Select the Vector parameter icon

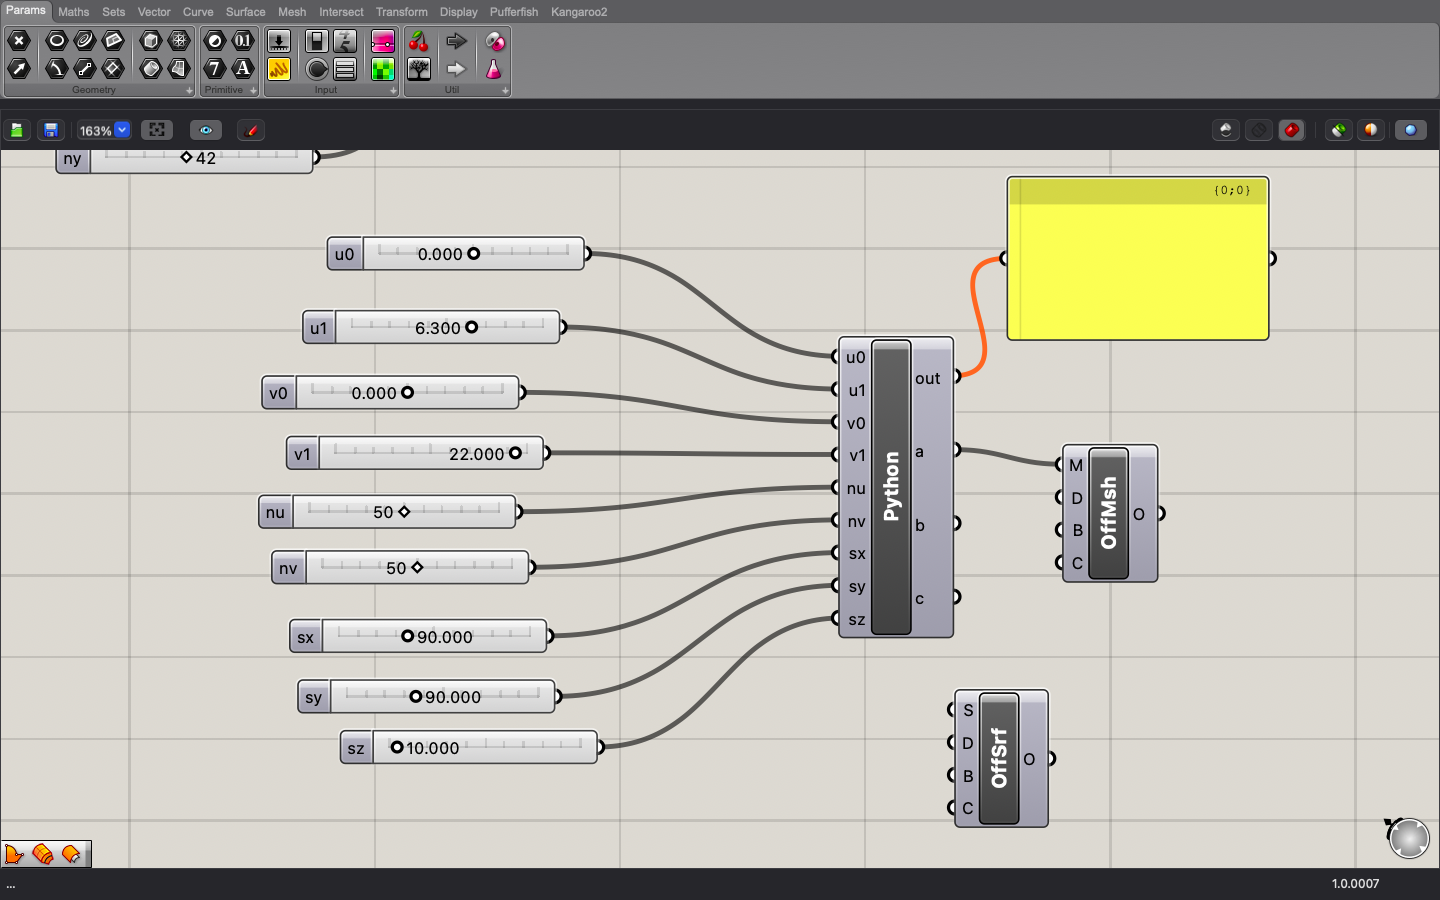[x=19, y=69]
